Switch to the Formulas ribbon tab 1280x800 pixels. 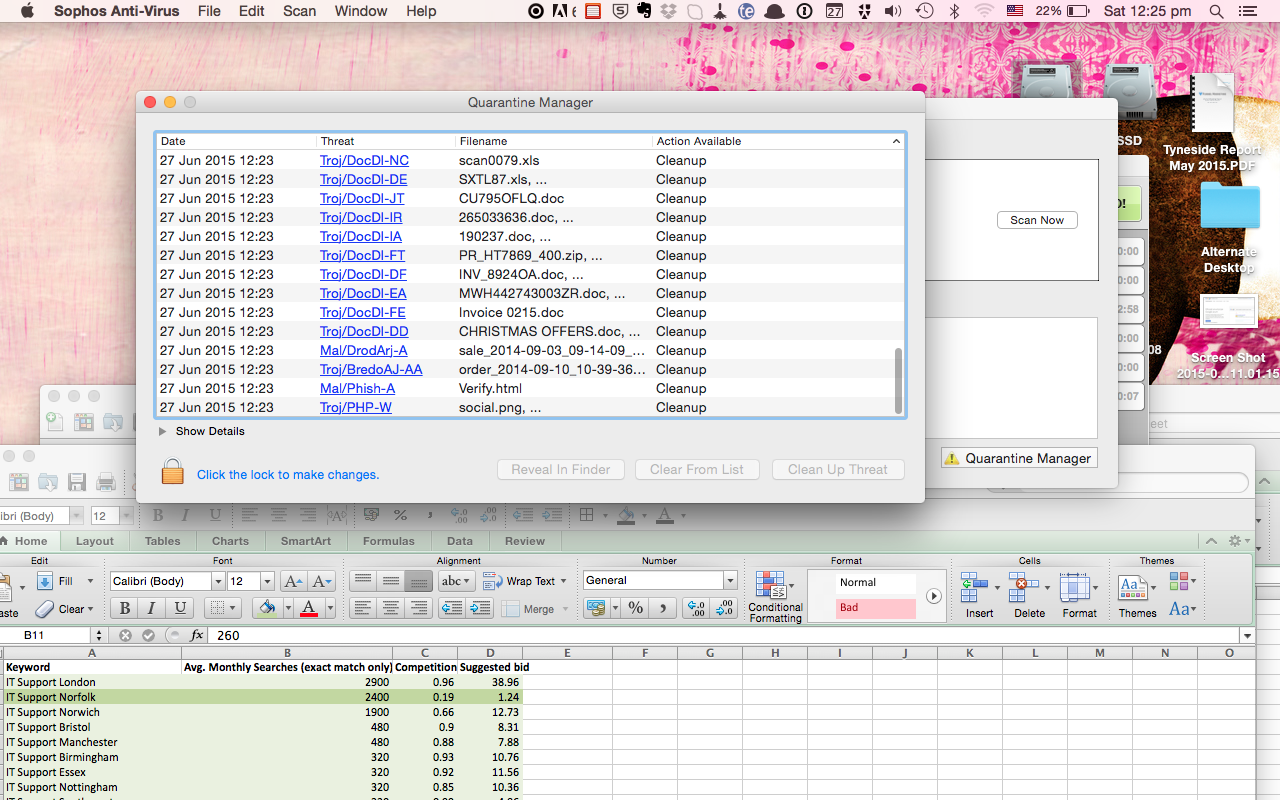[x=389, y=541]
